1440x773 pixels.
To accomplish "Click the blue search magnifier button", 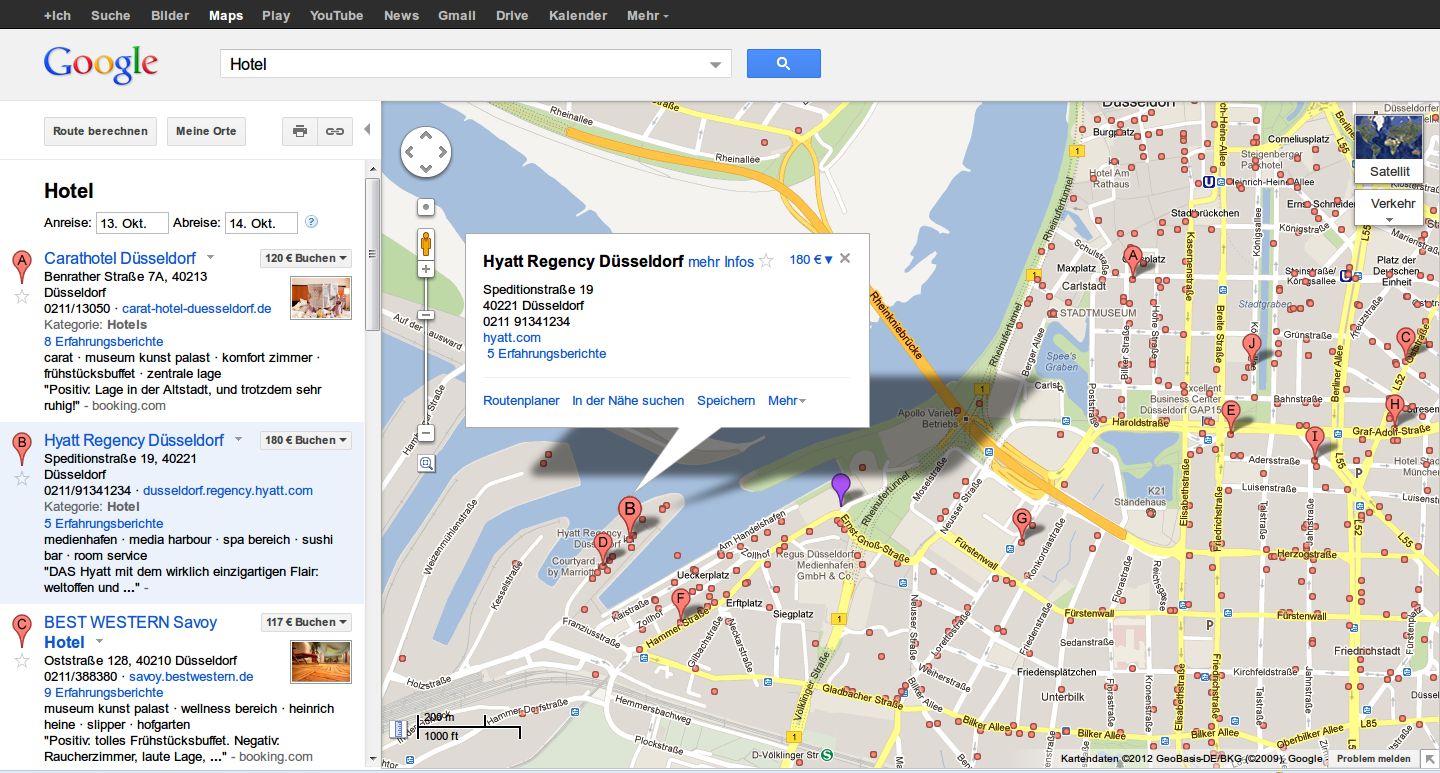I will [783, 64].
